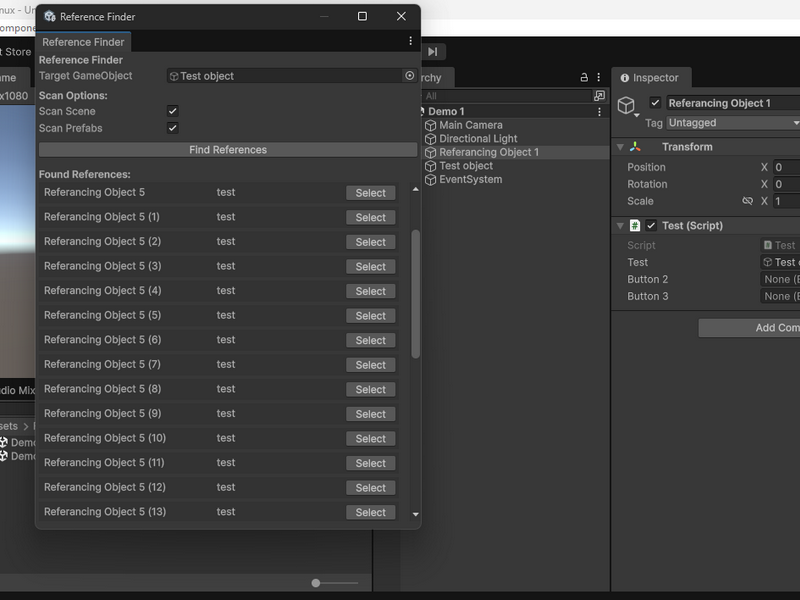Switch to the Inspector tab

pos(651,78)
